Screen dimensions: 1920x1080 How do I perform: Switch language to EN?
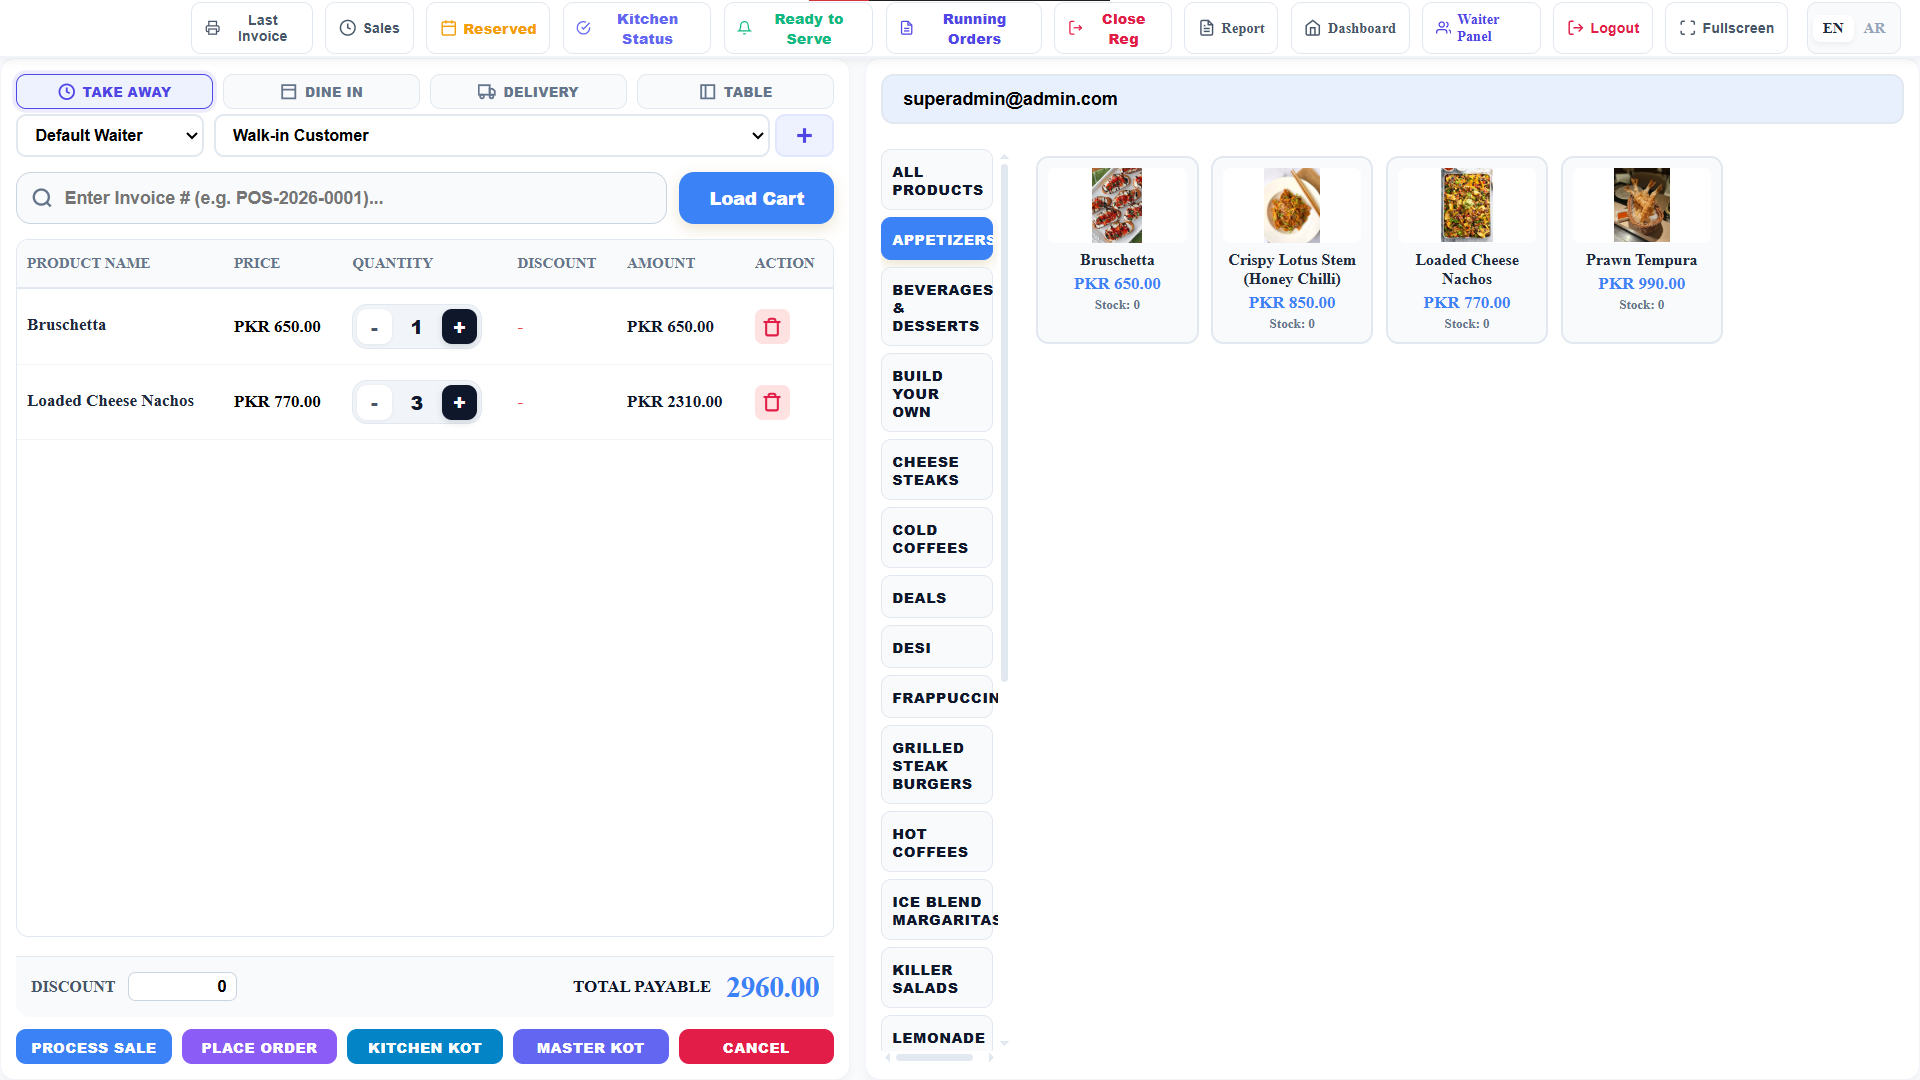pos(1833,28)
